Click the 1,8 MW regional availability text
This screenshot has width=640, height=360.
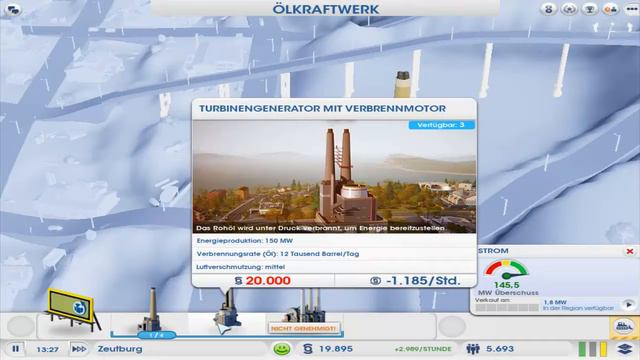coord(578,305)
